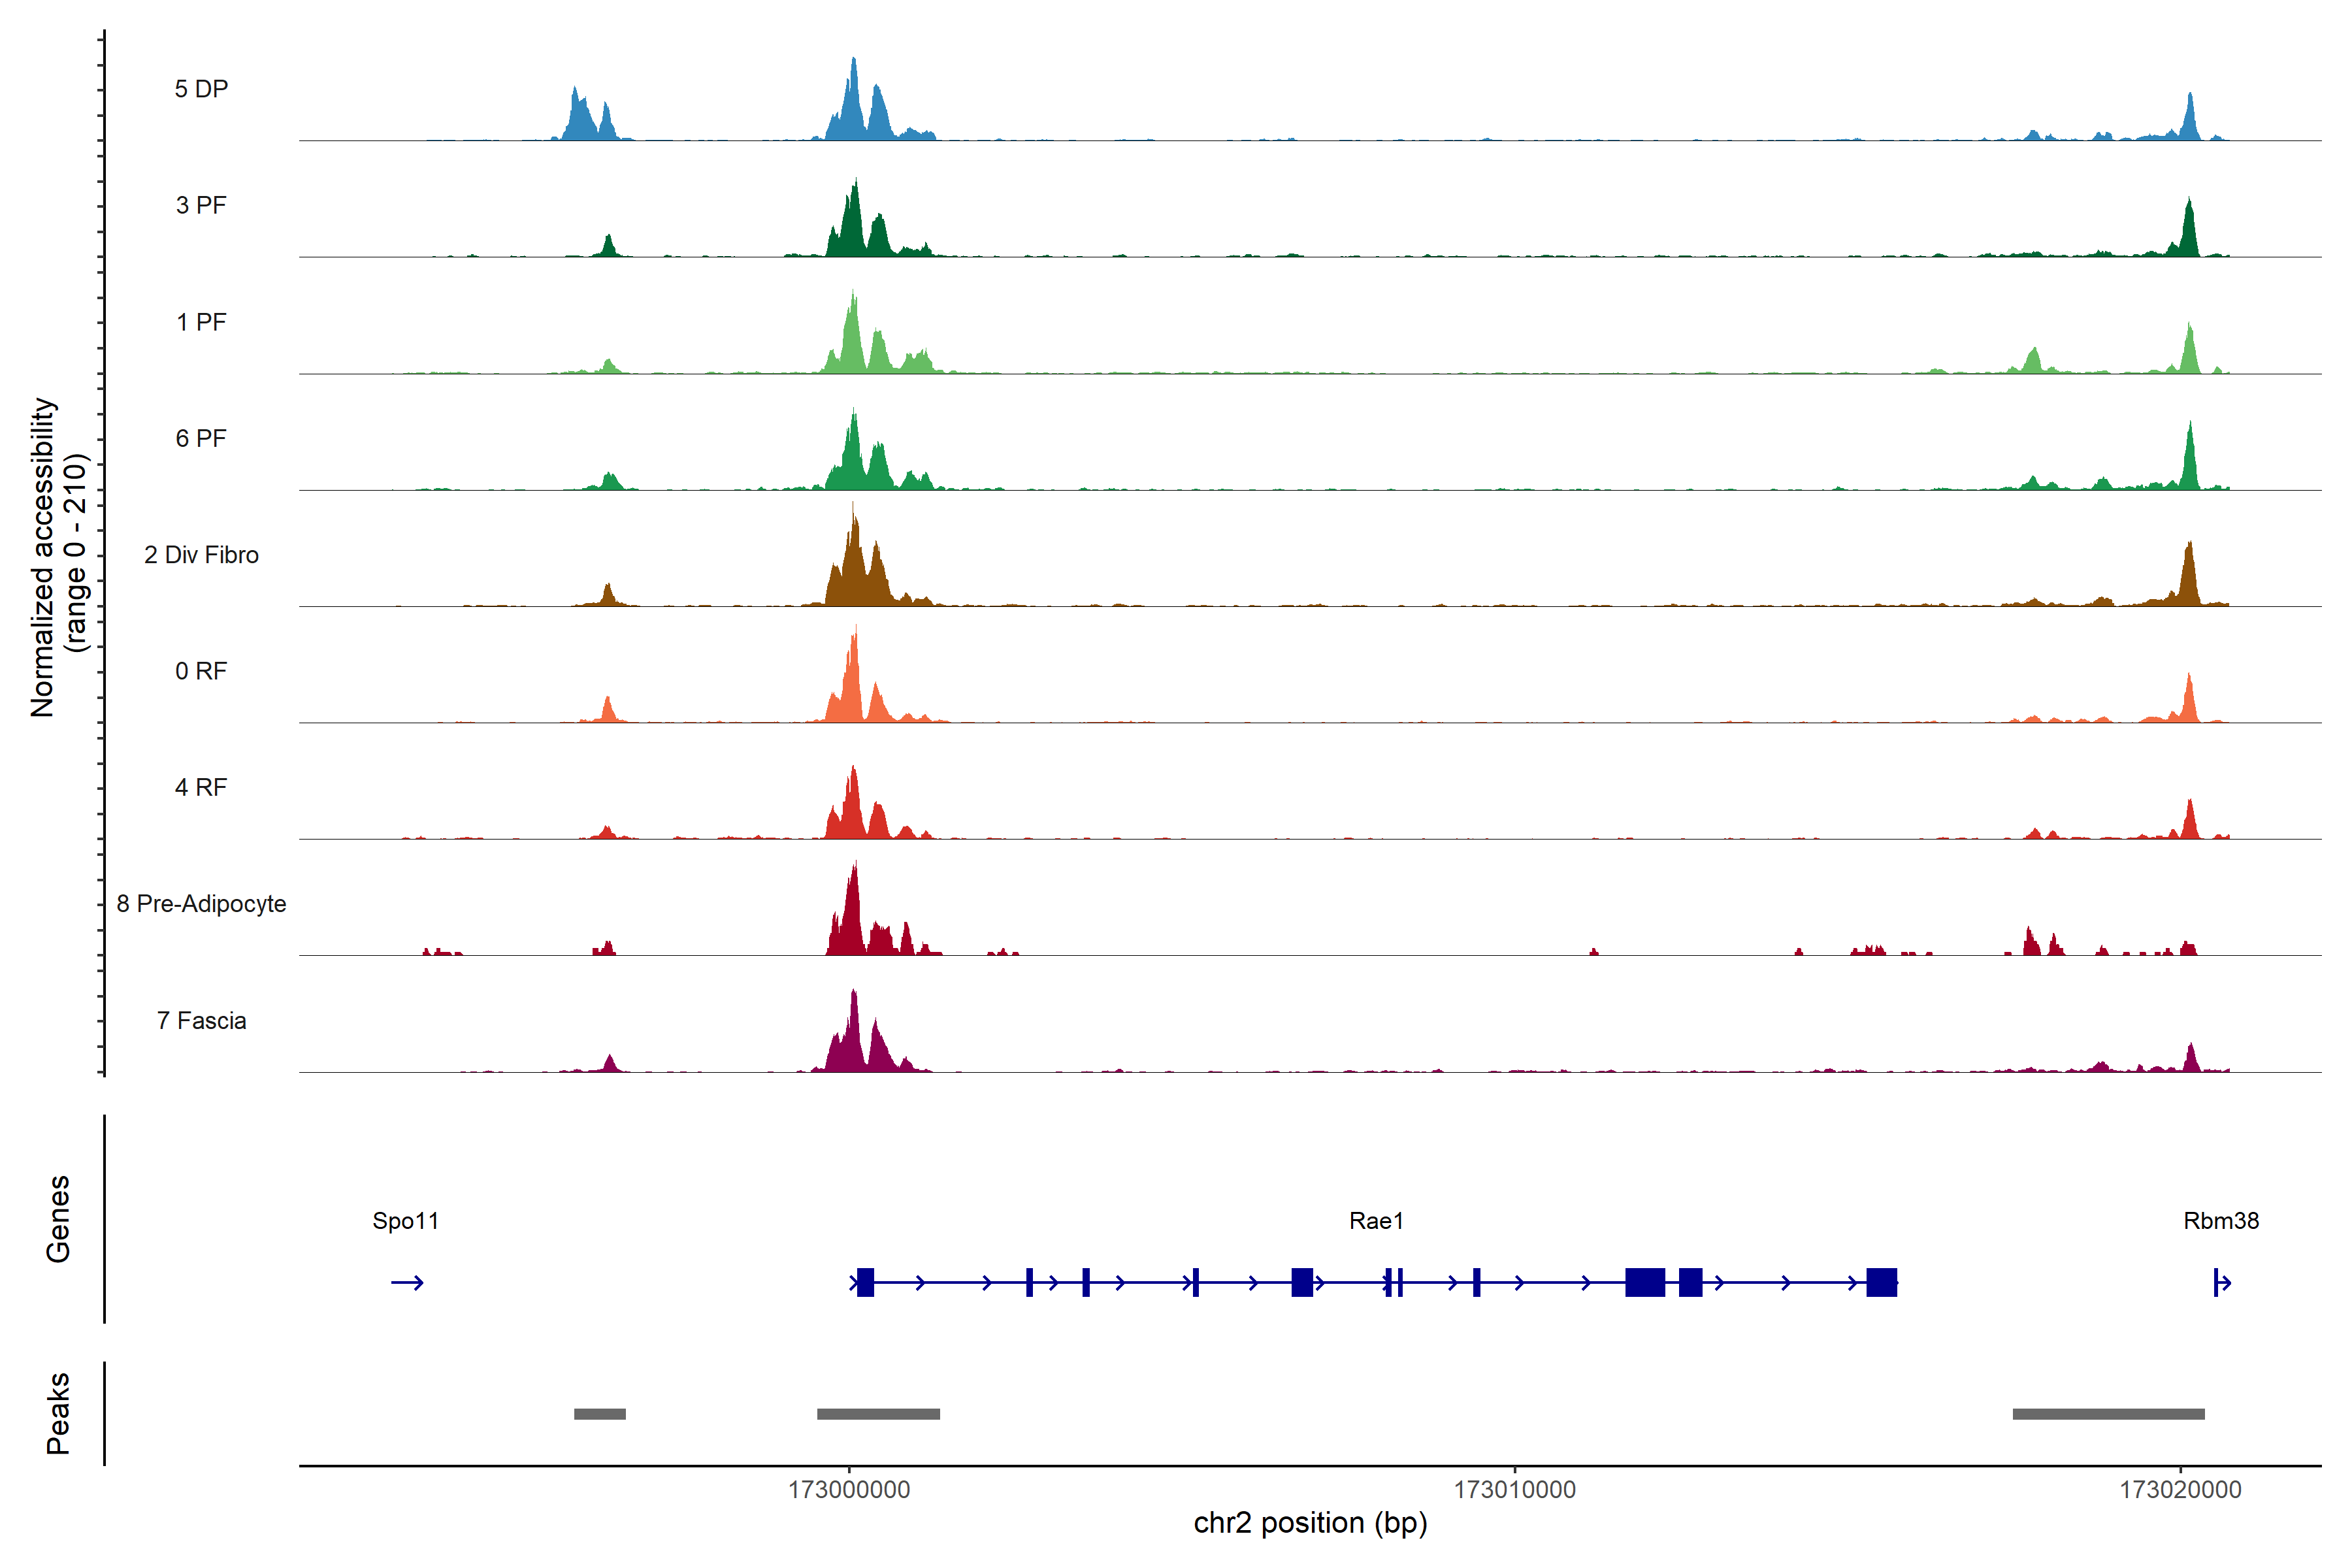Click the first Rae1 exon block
Viewport: 2352px width, 1568px height.
(865, 1282)
